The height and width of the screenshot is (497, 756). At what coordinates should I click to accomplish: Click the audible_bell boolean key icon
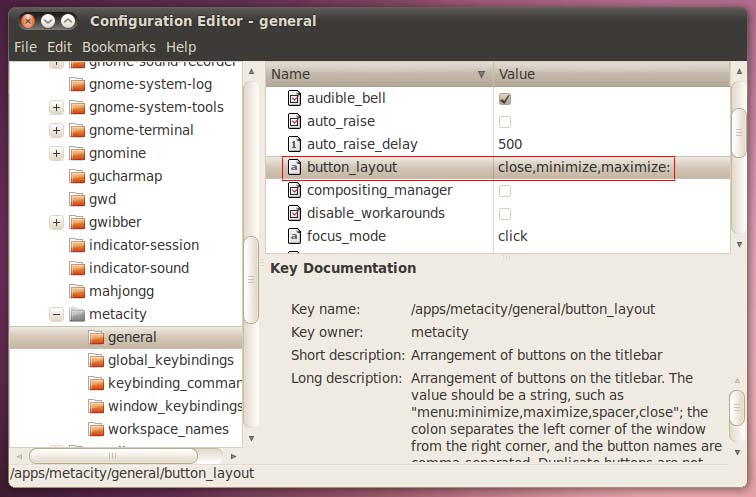click(294, 98)
